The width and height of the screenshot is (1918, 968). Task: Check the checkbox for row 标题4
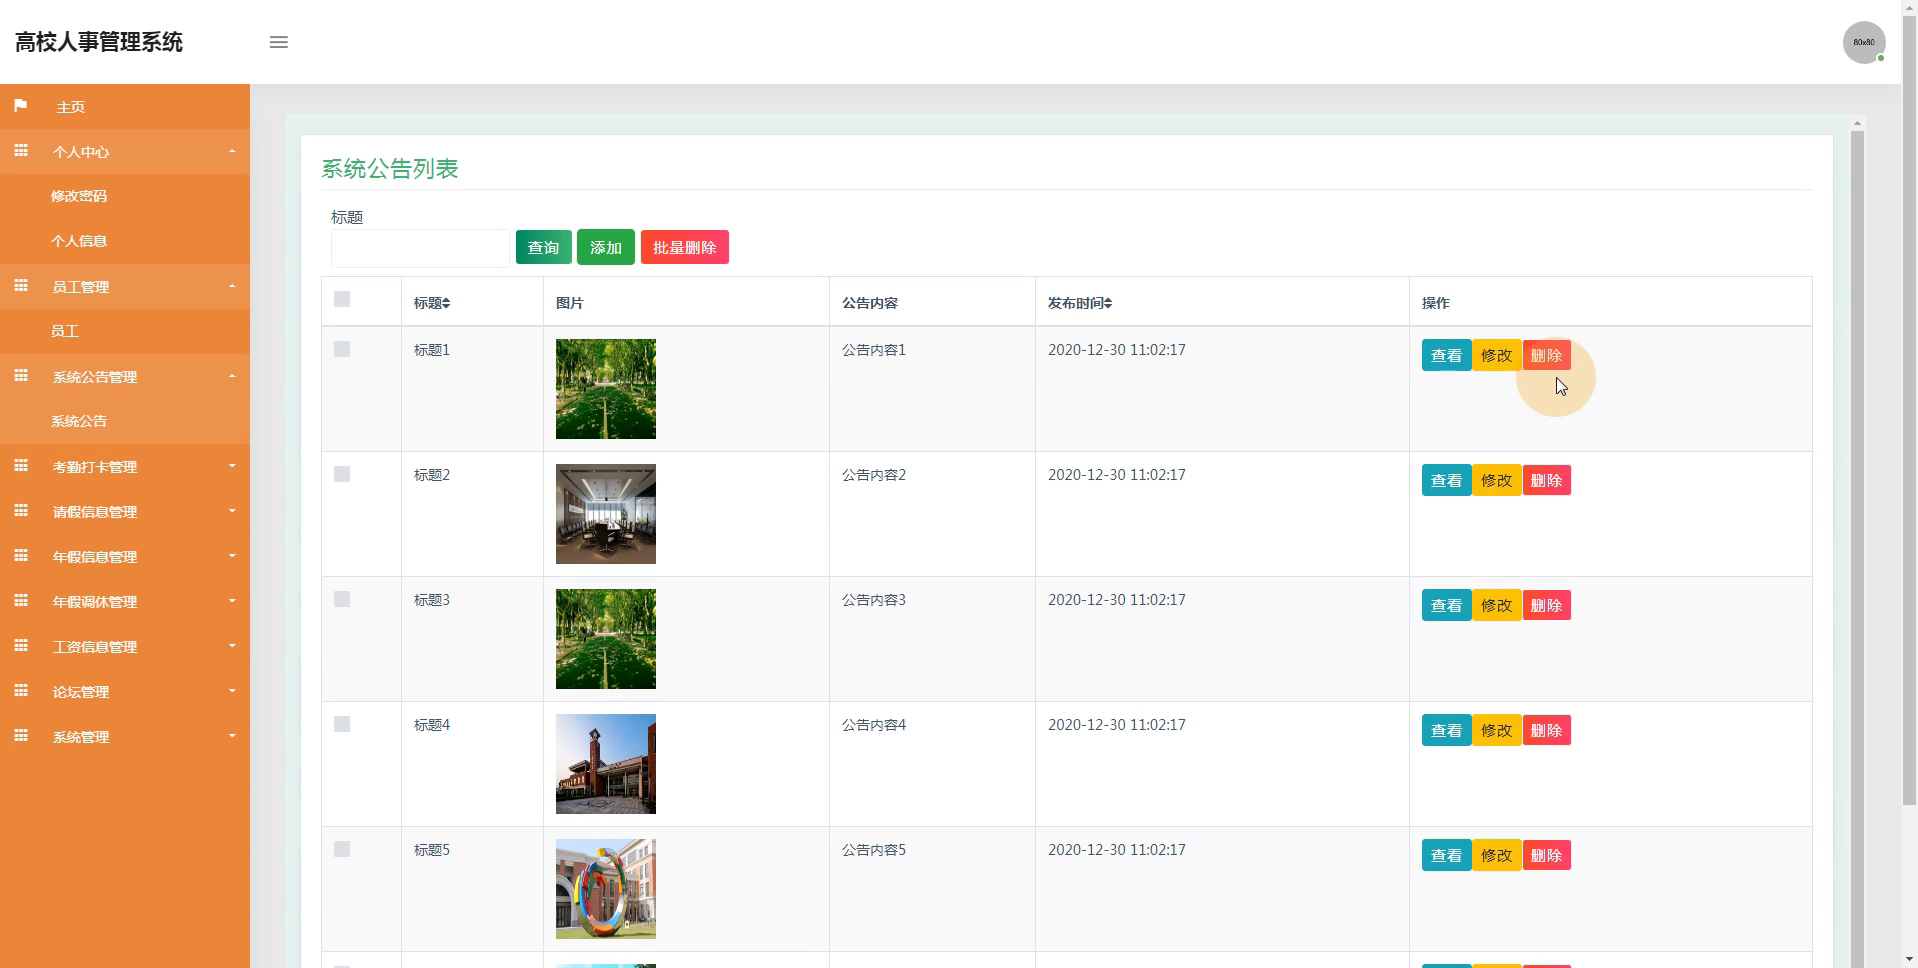point(342,724)
